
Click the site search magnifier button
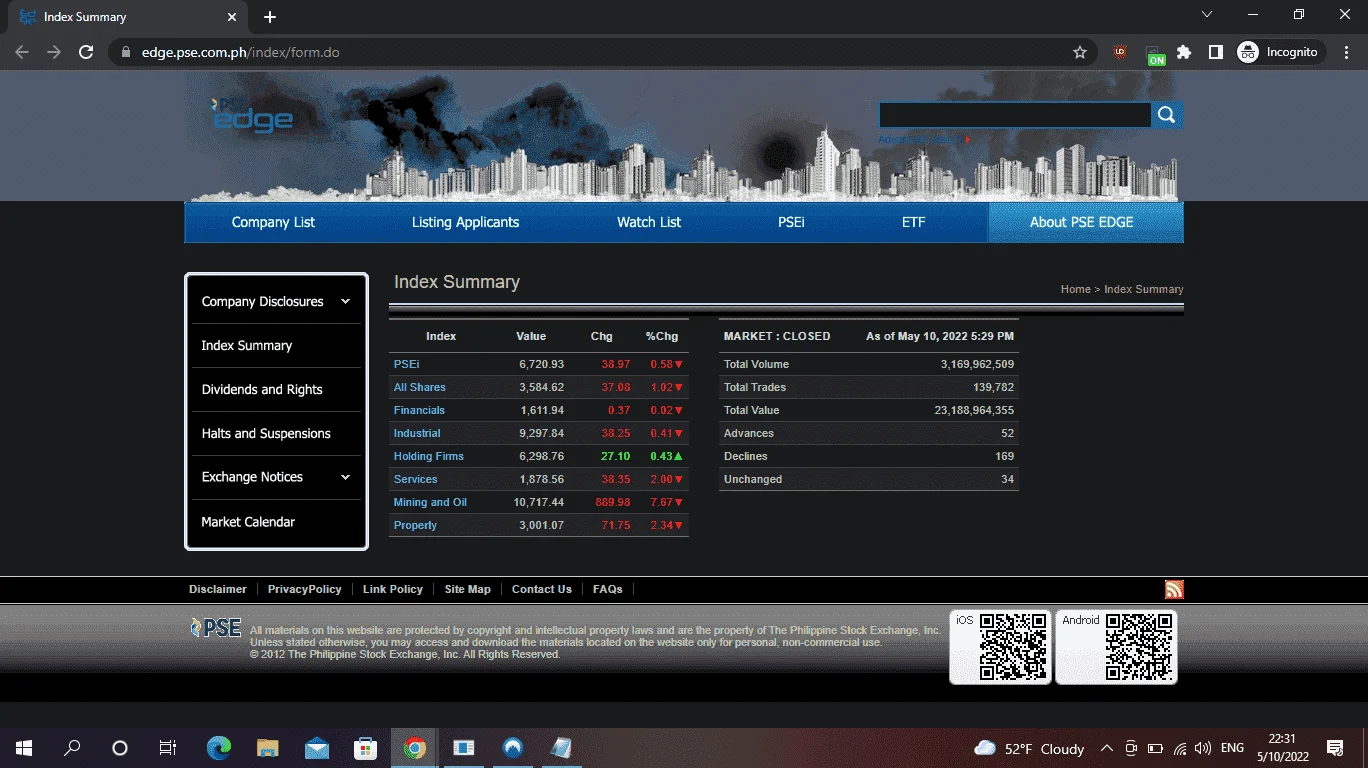(x=1167, y=115)
